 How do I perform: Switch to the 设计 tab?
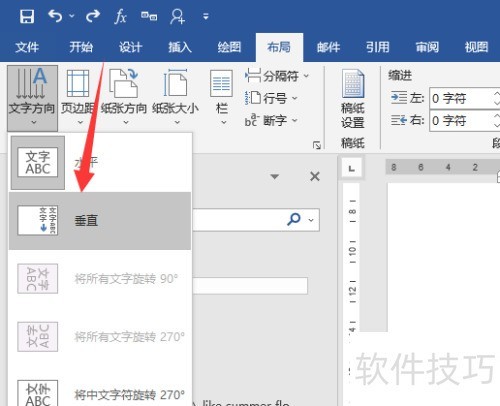[x=130, y=47]
